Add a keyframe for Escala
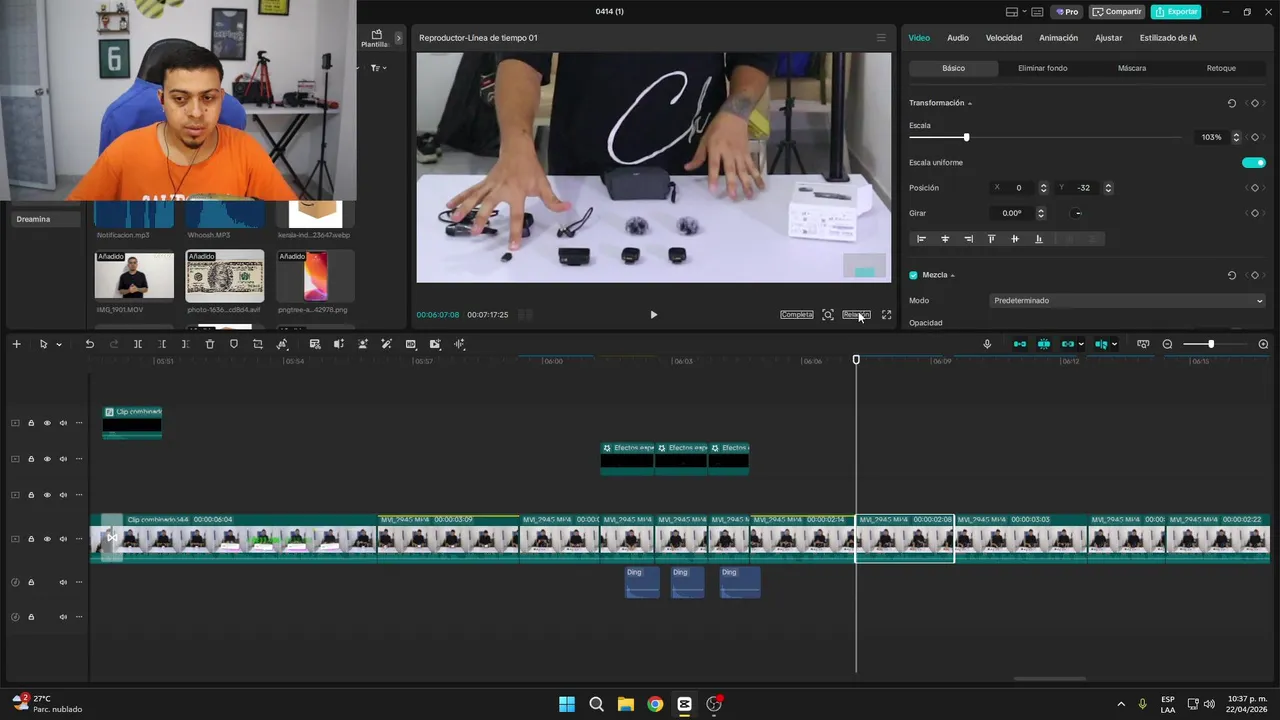The image size is (1280, 720). [1255, 137]
